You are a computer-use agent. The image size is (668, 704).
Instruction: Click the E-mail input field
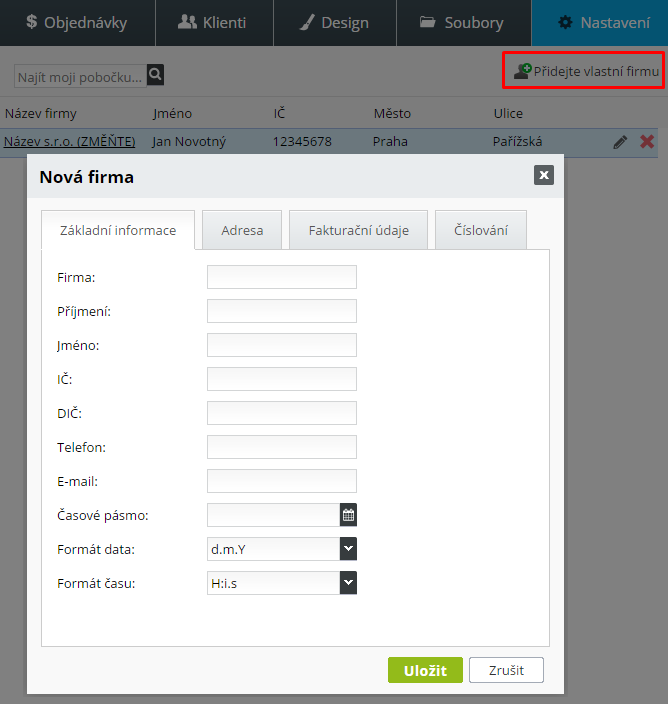[x=281, y=481]
